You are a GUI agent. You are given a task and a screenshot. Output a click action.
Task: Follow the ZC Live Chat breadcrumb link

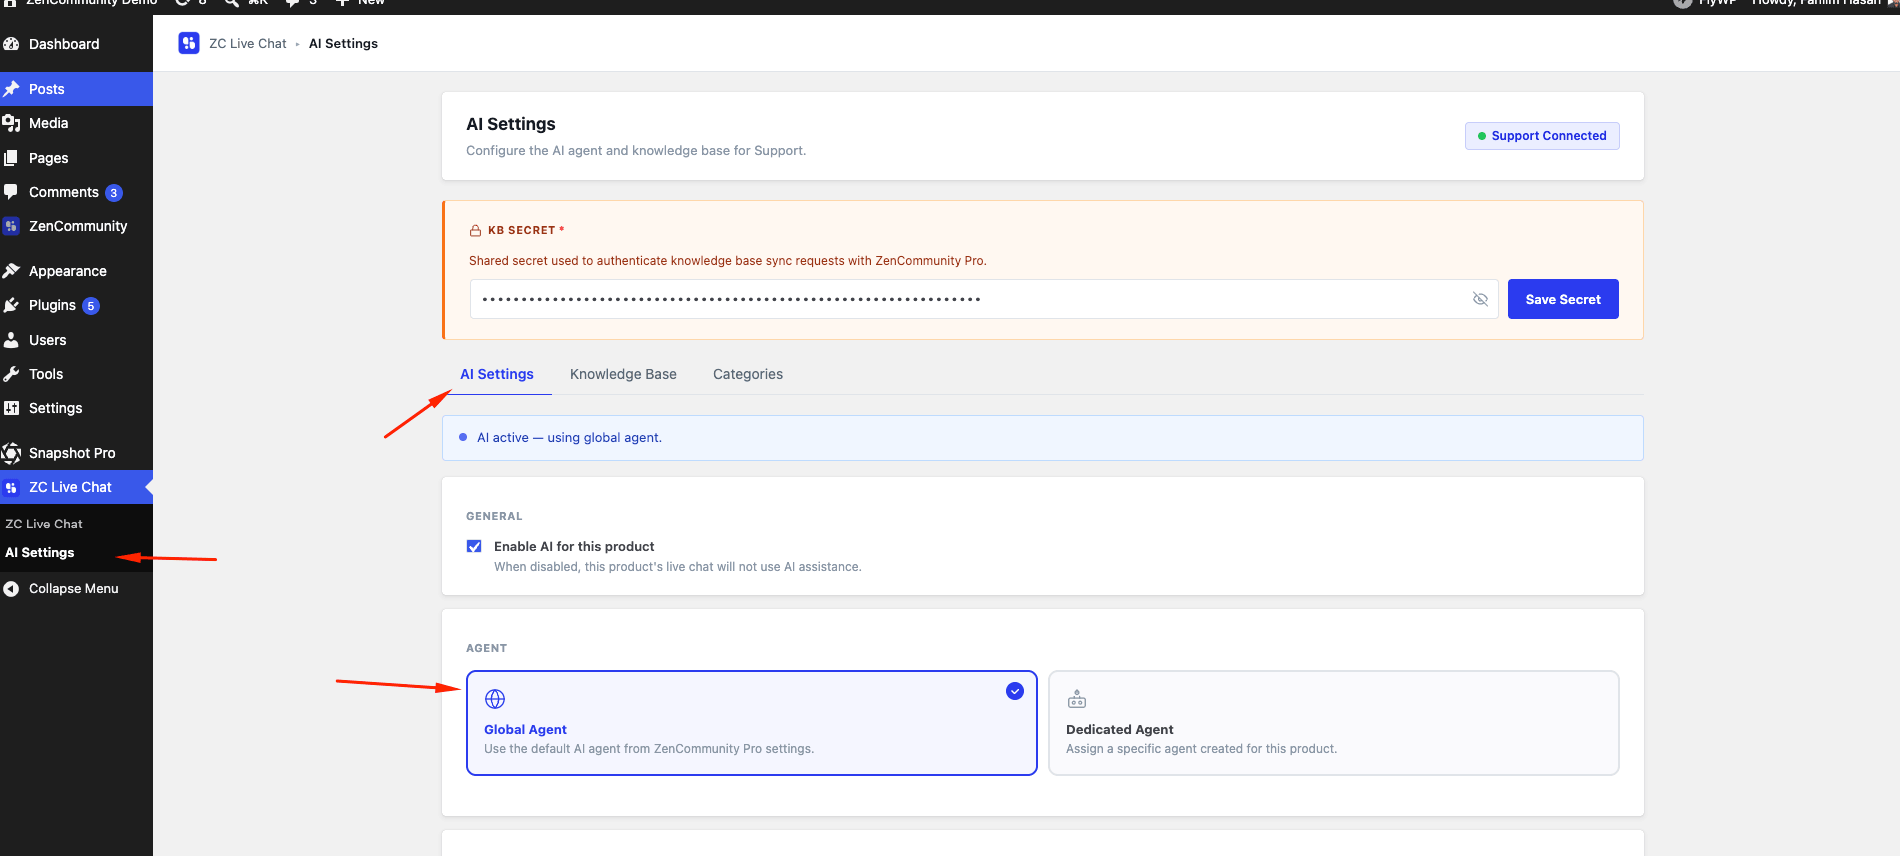pos(247,43)
